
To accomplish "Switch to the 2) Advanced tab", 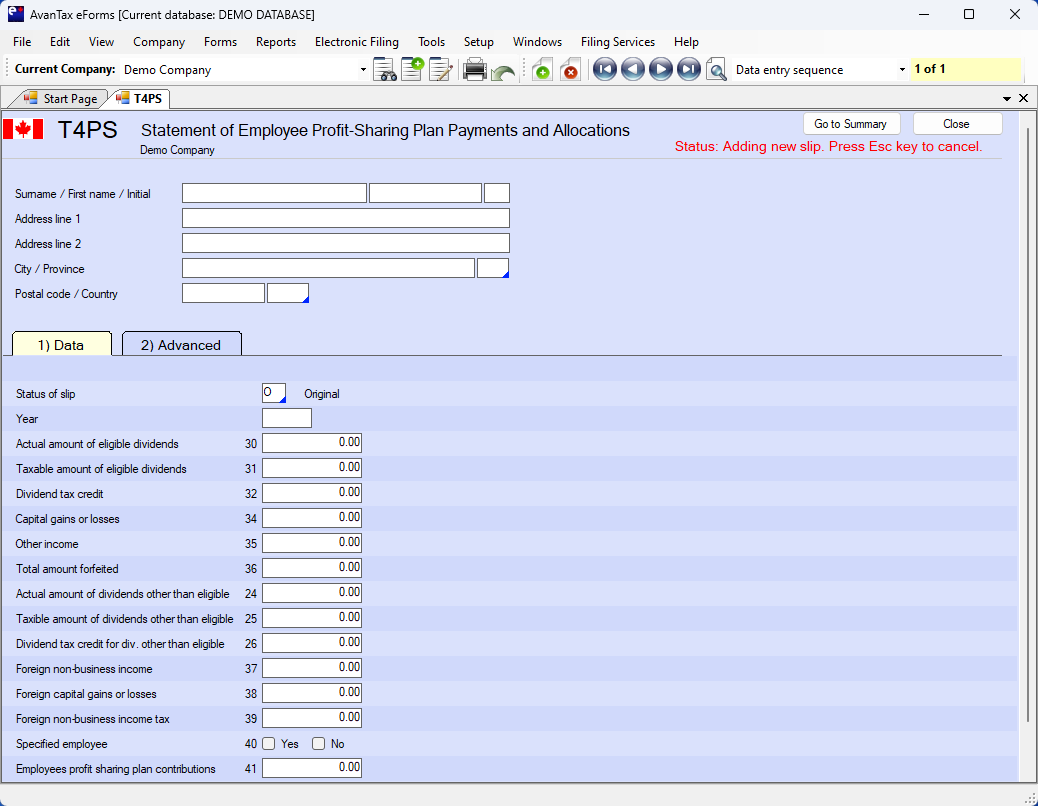I will click(181, 345).
